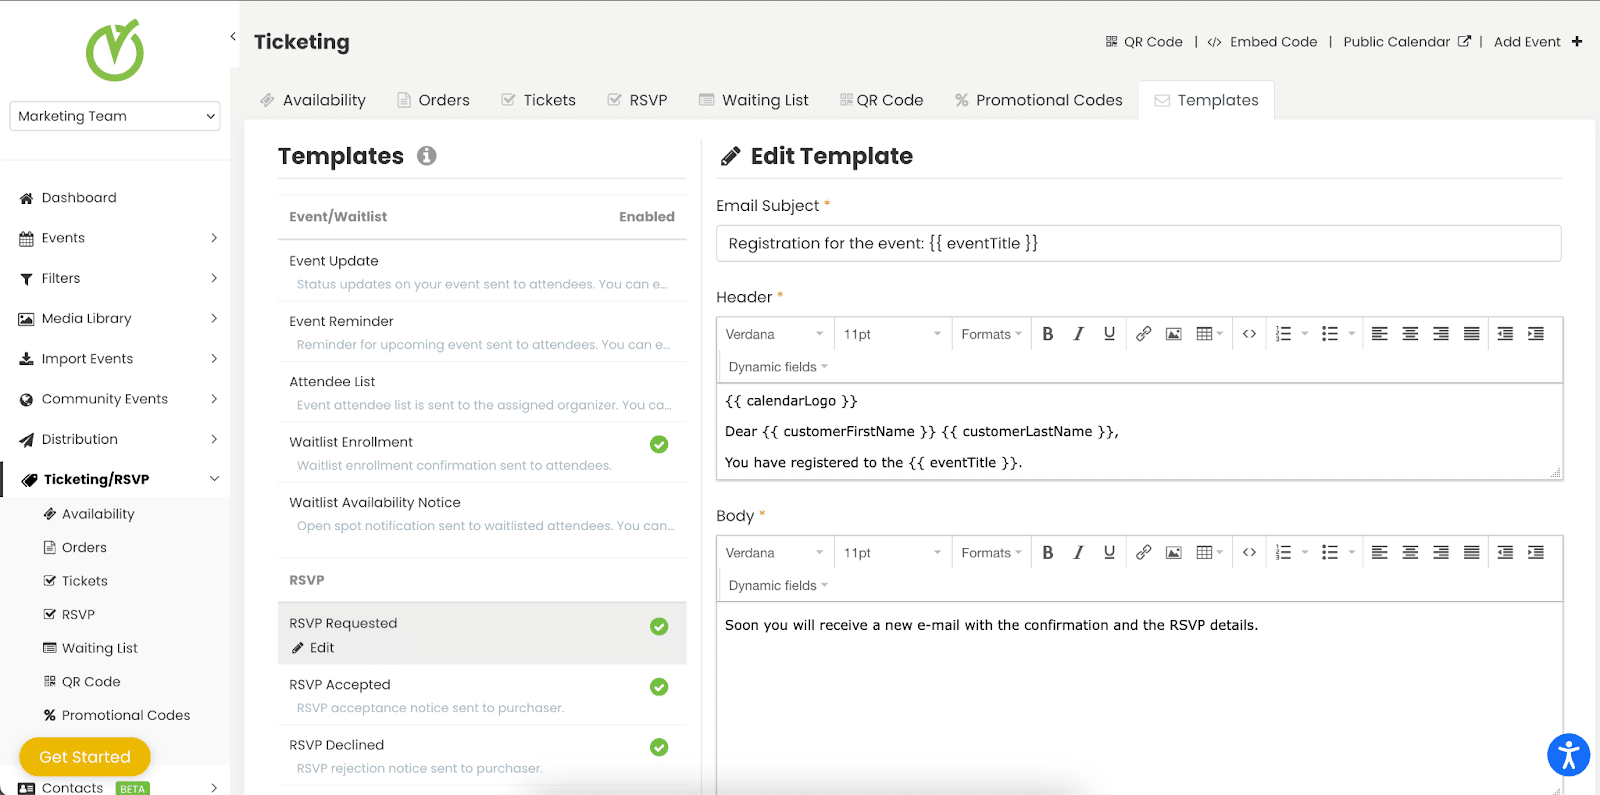Open Dynamic fields dropdown in Header editor
1600x795 pixels.
pos(777,367)
